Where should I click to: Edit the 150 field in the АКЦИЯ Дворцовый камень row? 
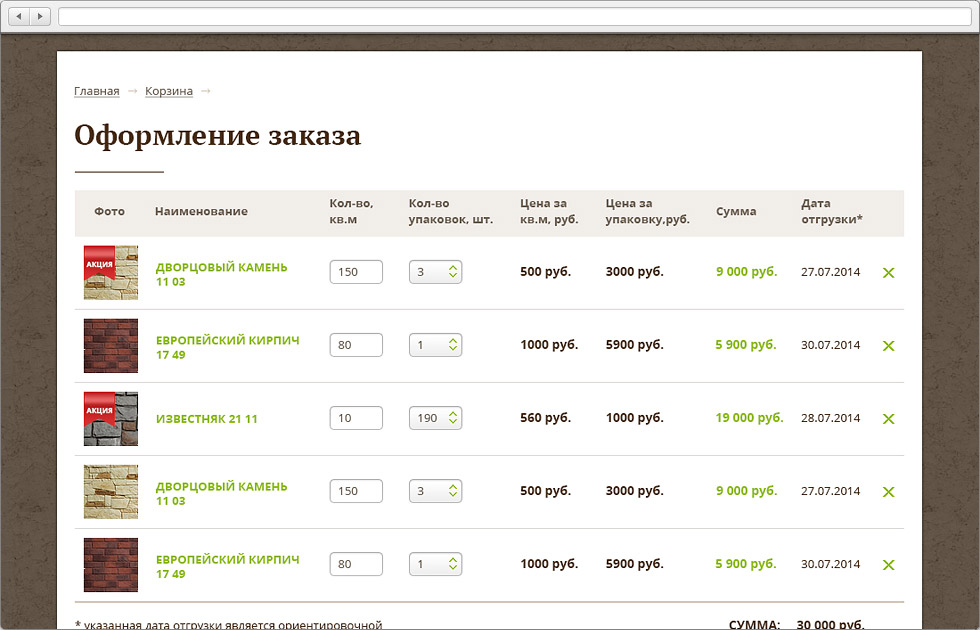click(356, 272)
